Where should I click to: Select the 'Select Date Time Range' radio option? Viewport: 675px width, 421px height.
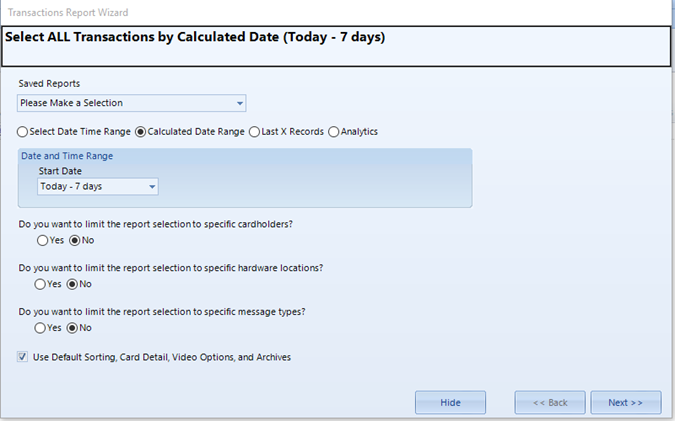coord(23,132)
